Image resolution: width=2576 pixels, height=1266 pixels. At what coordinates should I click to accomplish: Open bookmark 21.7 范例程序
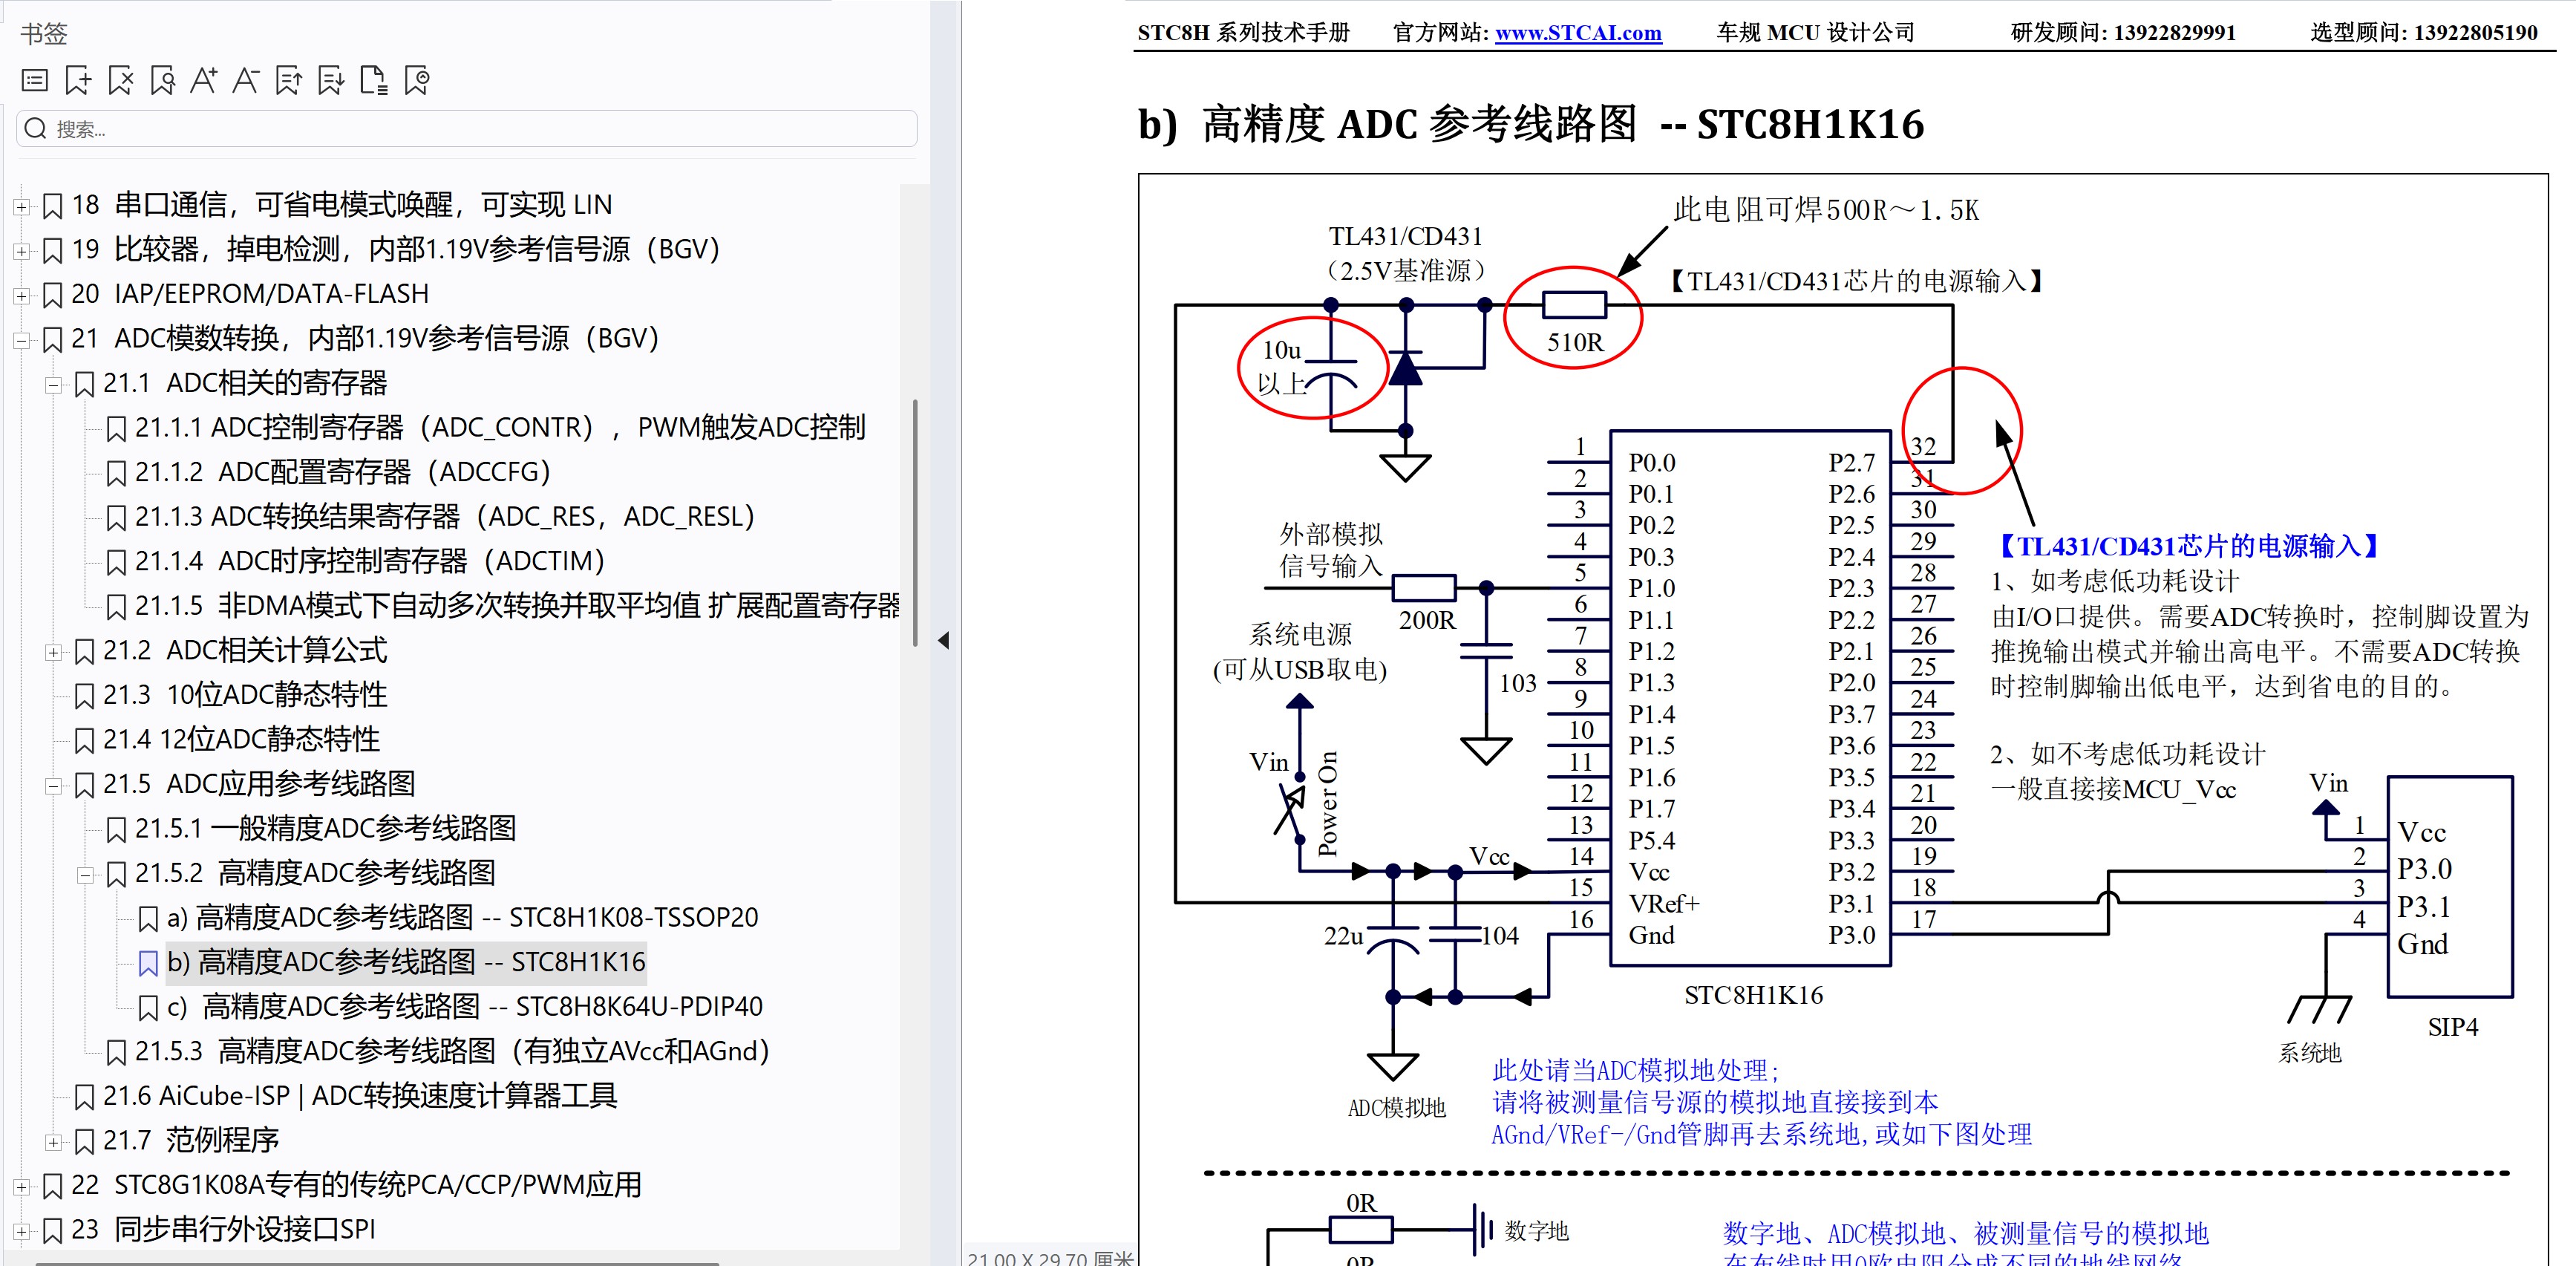191,1140
